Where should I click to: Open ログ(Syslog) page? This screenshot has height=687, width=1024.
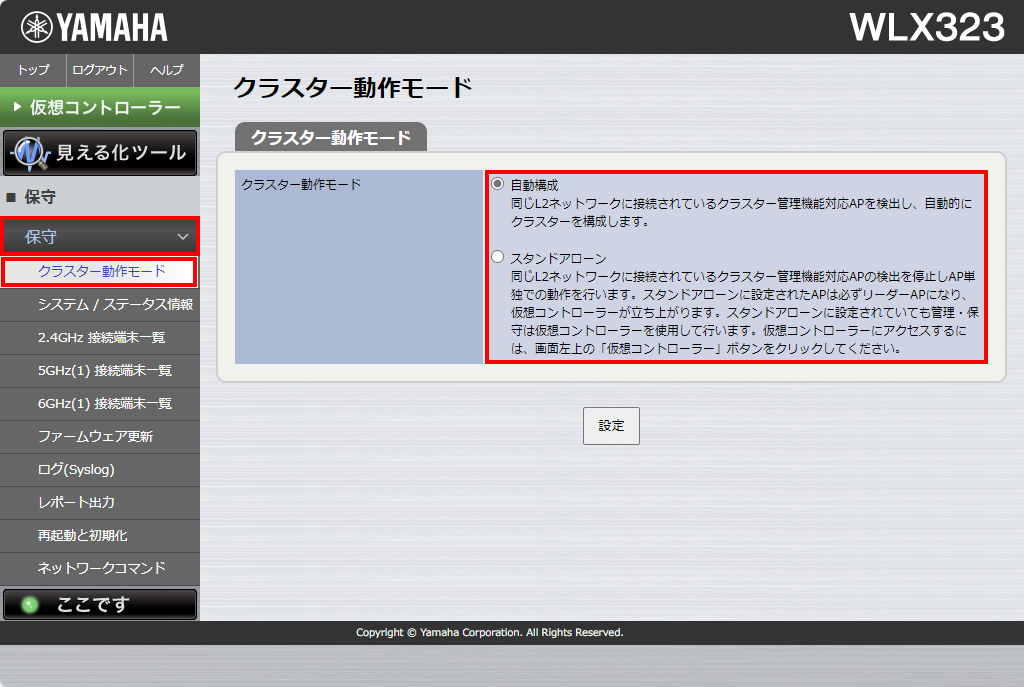(x=76, y=469)
